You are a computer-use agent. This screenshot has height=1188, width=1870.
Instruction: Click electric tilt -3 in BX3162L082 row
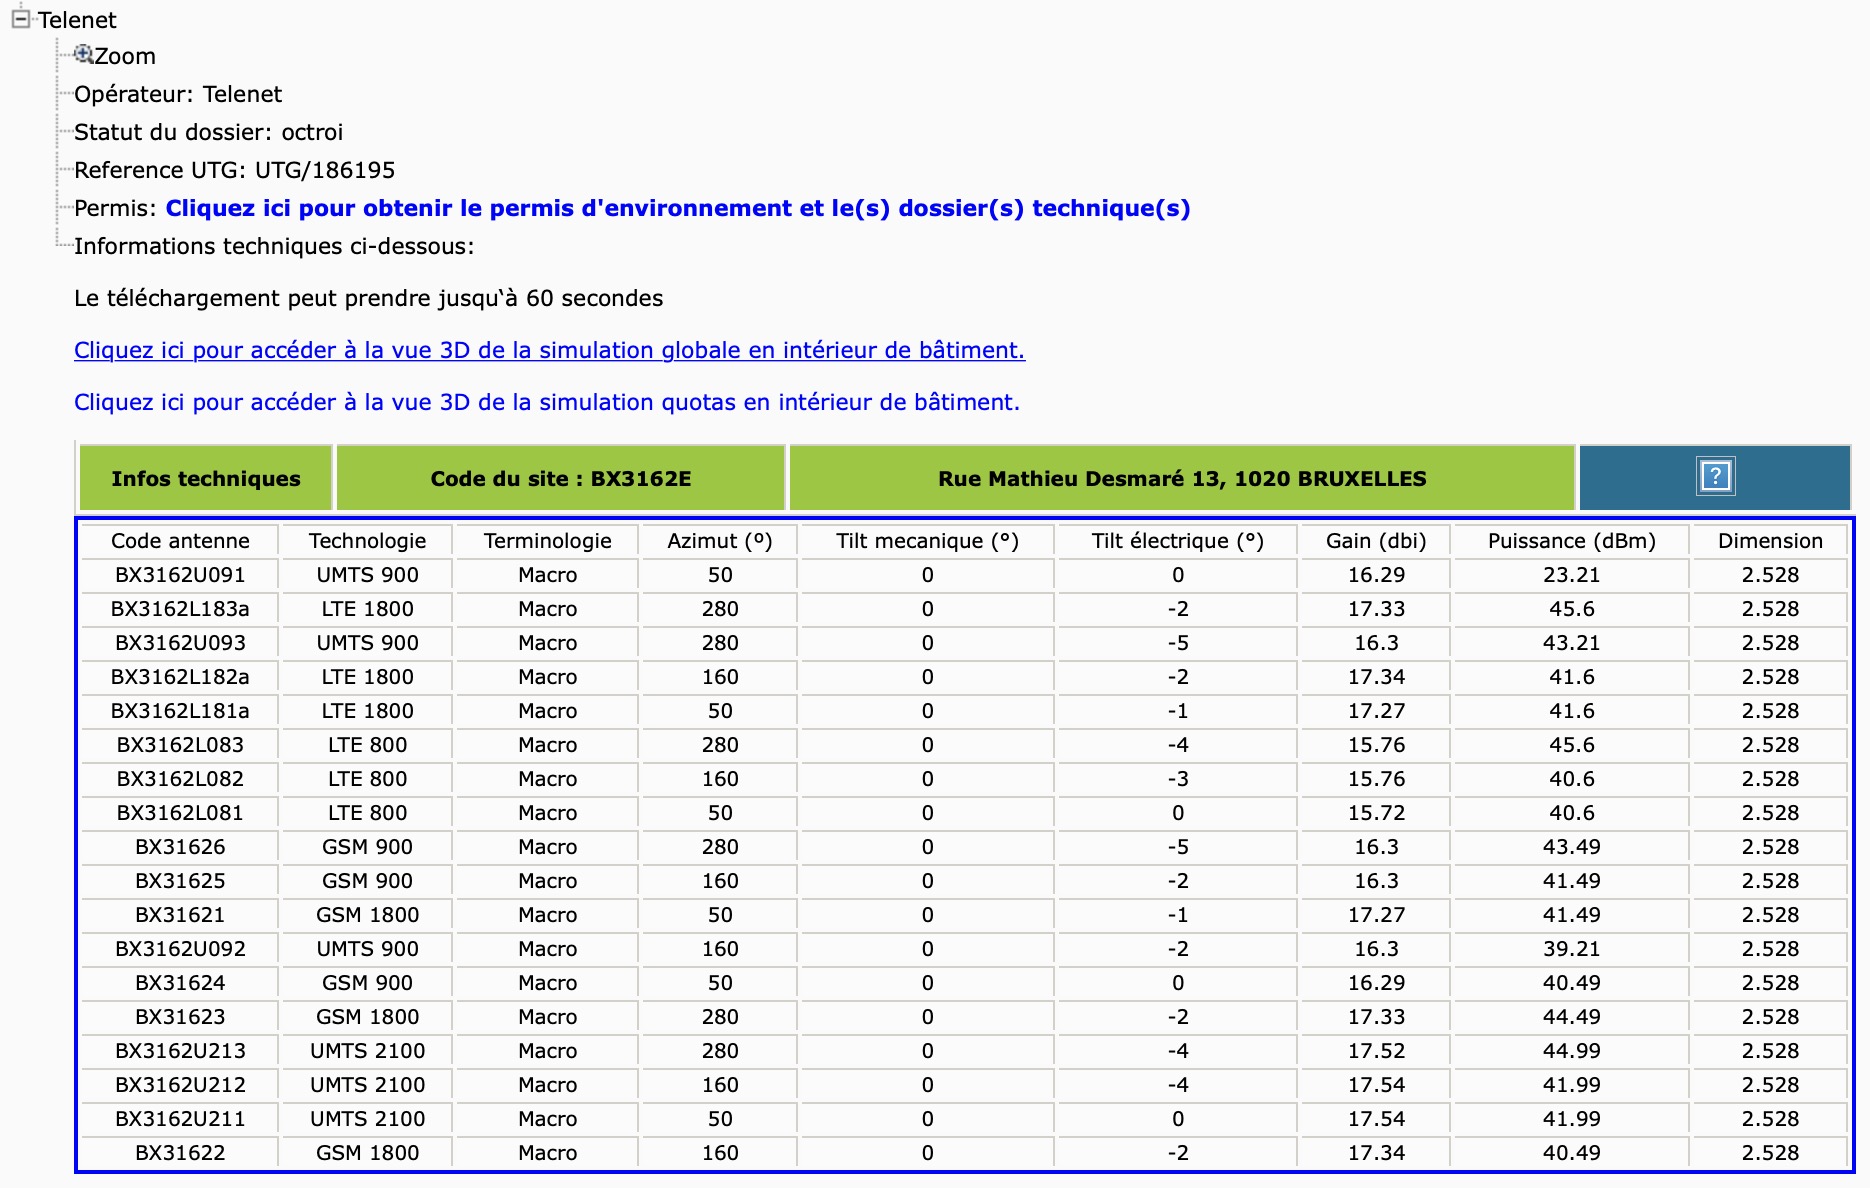pos(1177,779)
